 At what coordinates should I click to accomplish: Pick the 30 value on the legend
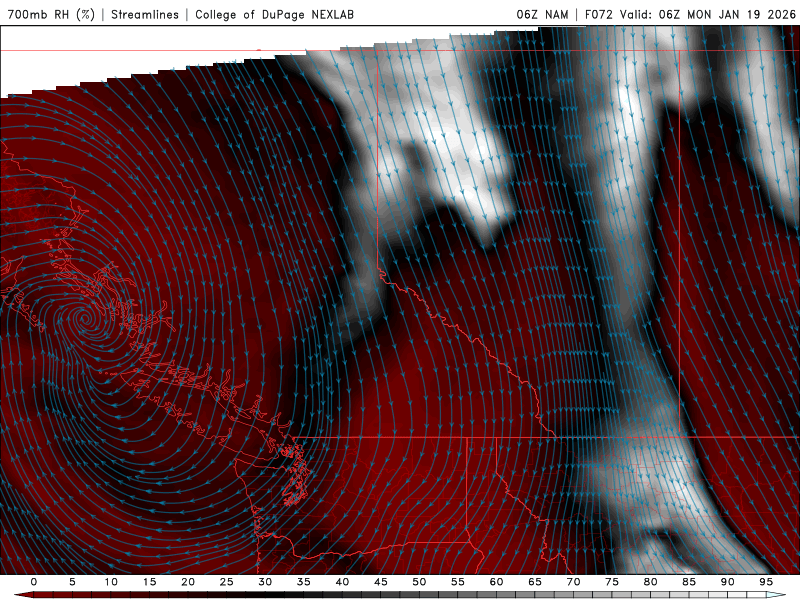pos(265,582)
